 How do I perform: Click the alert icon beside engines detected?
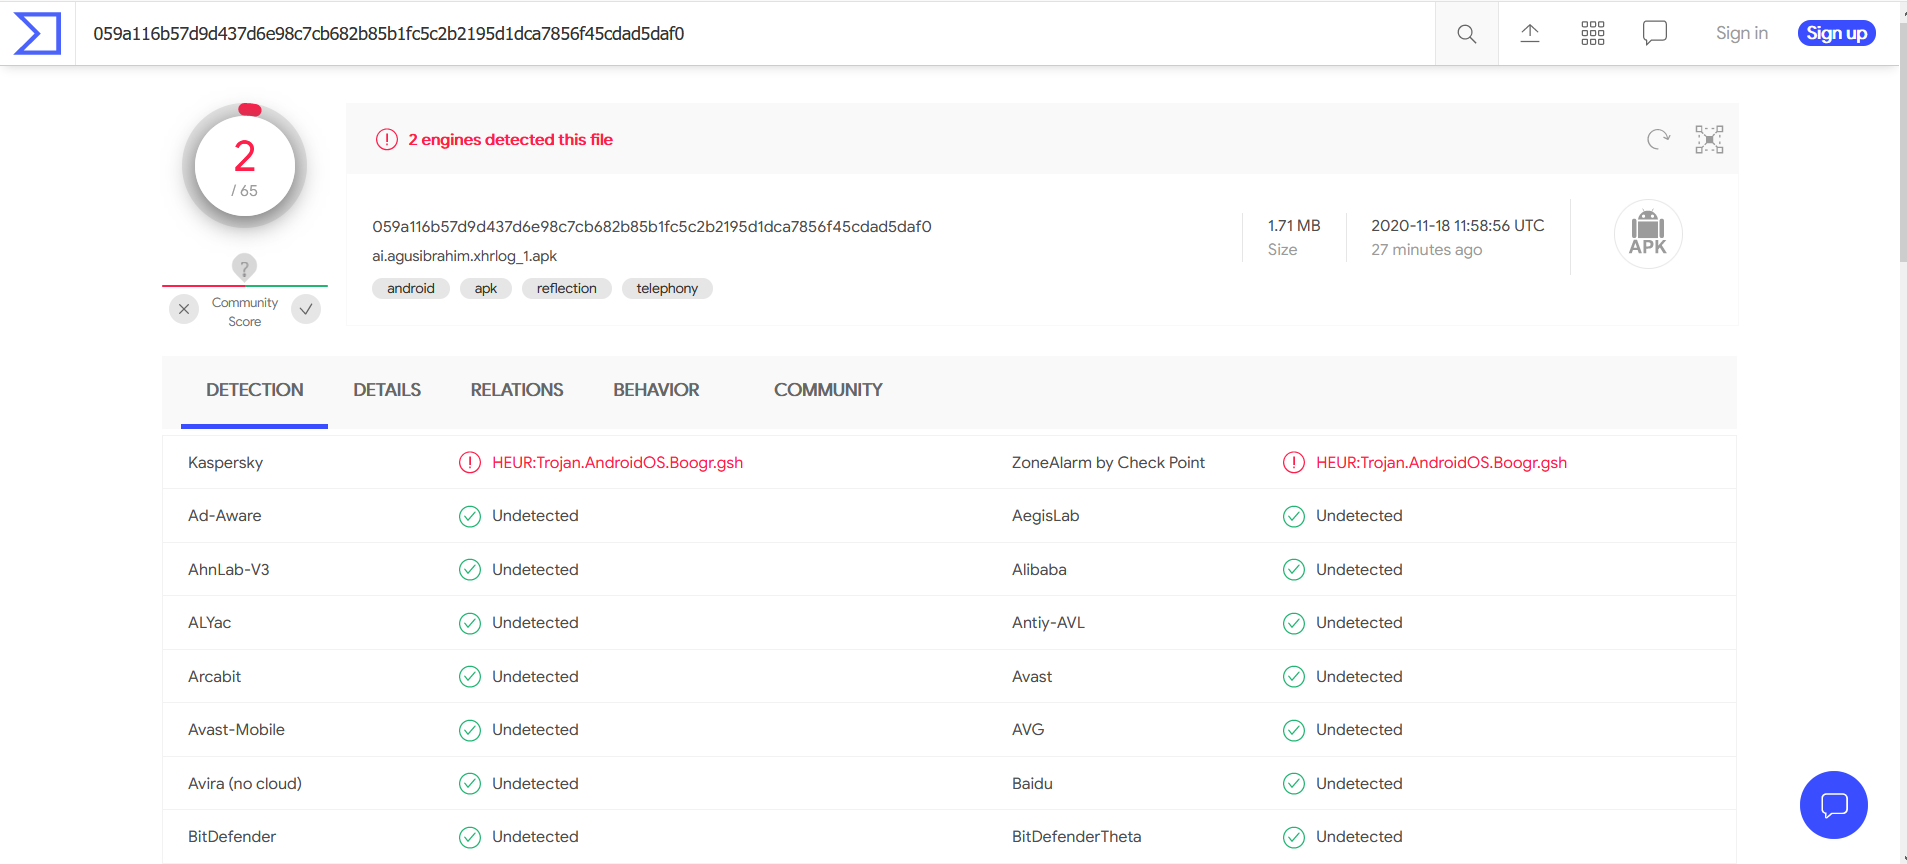point(387,140)
